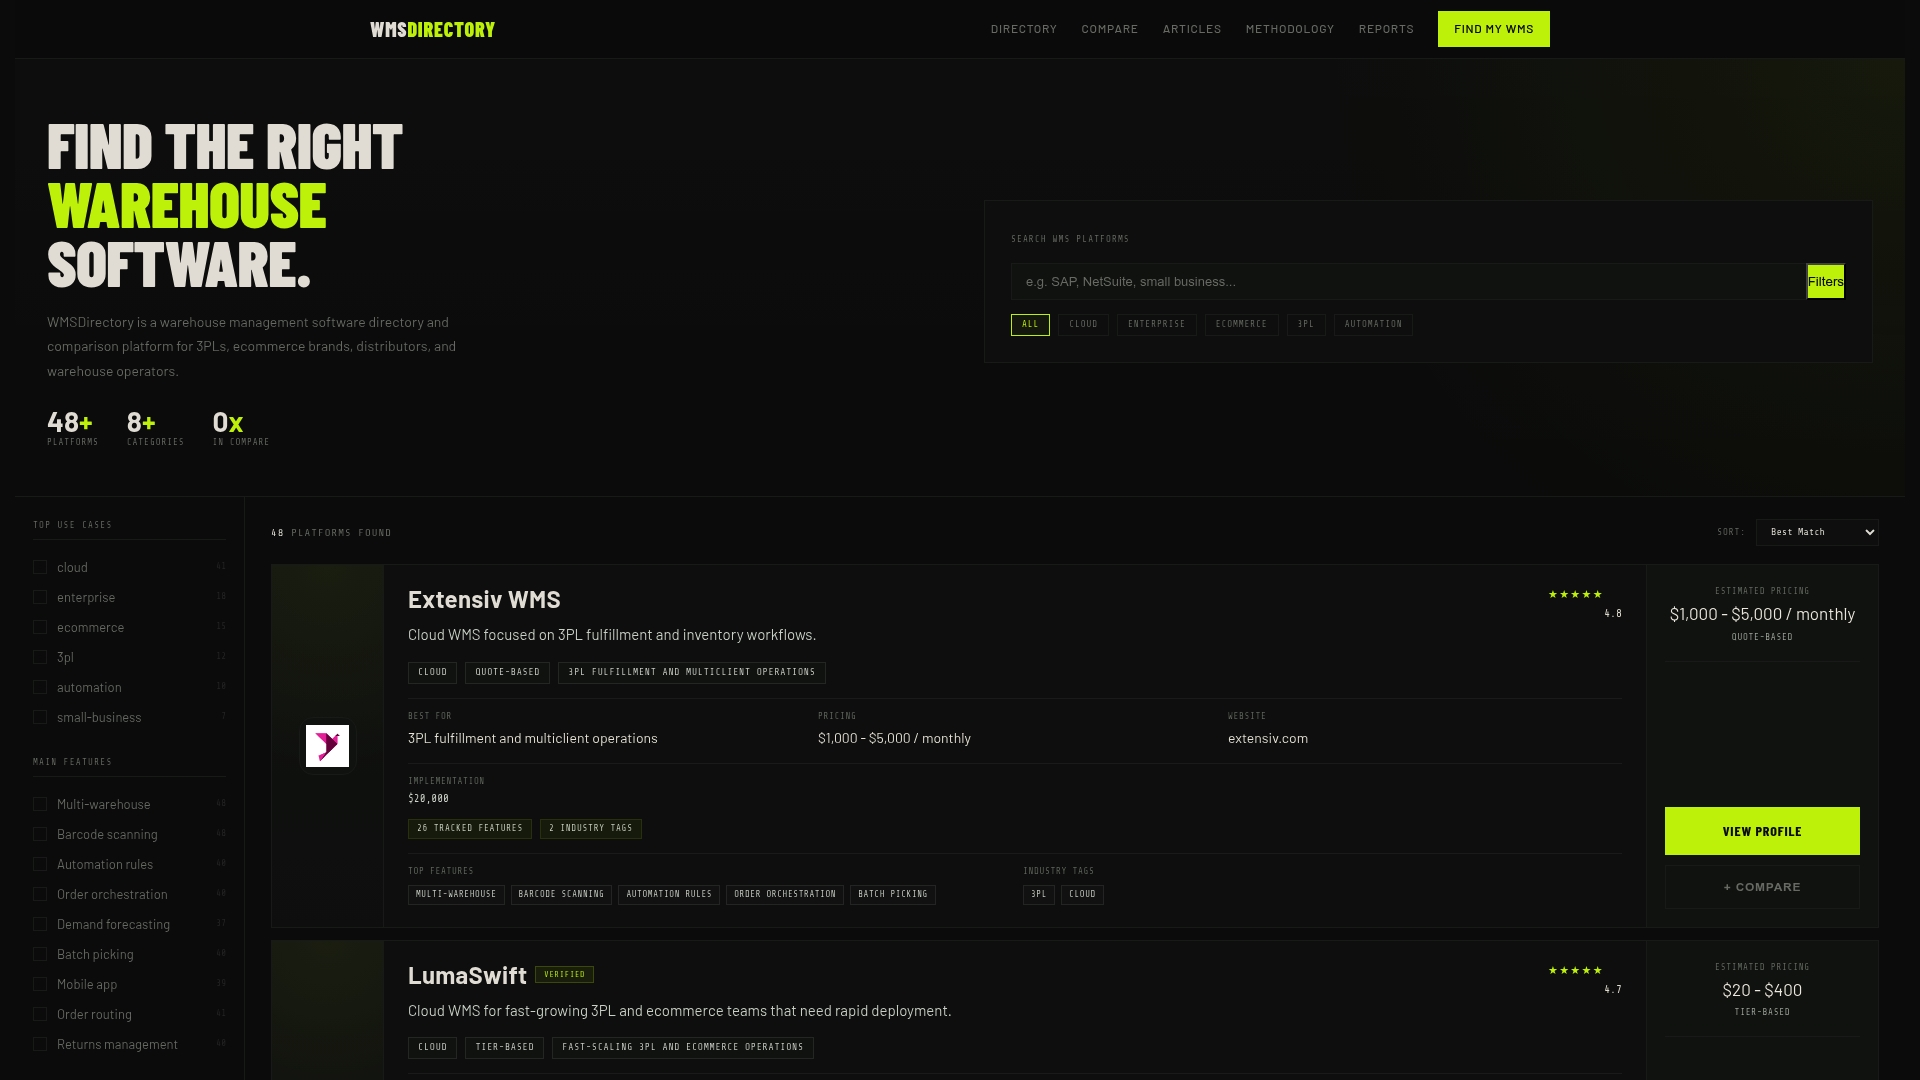
Task: Toggle the cloud use case checkbox
Action: coord(40,568)
